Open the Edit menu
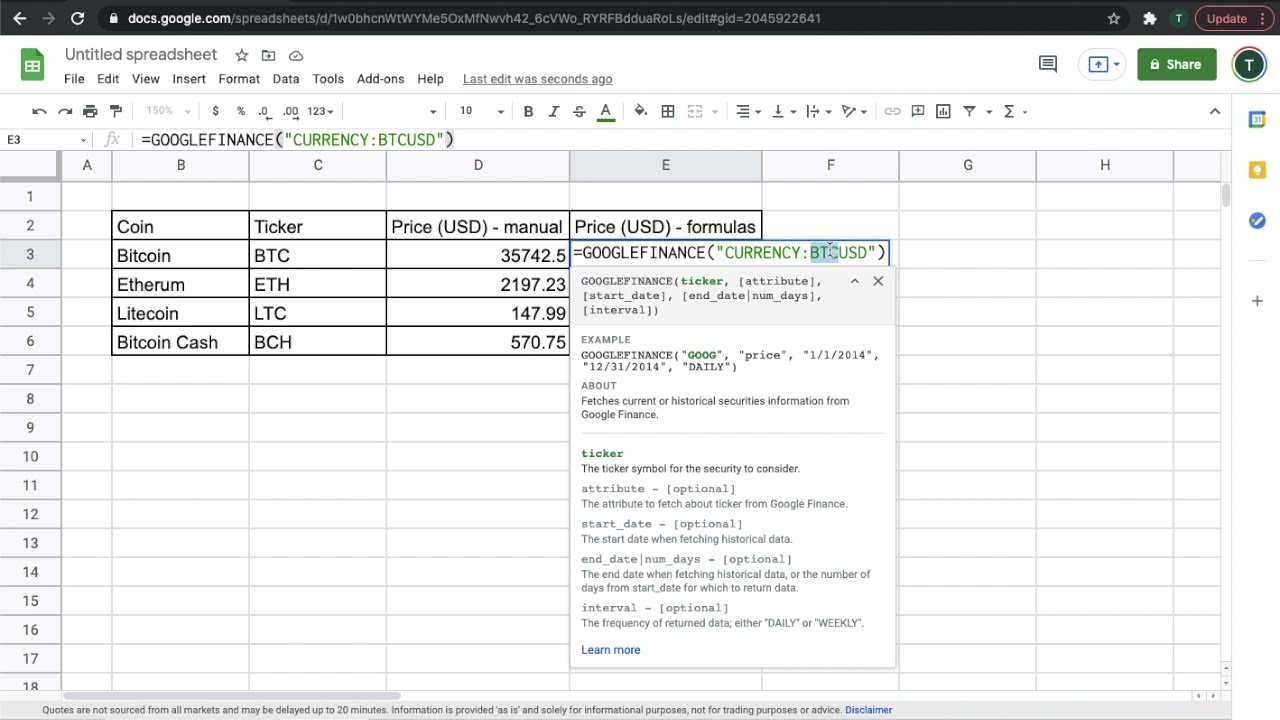The width and height of the screenshot is (1280, 720). pyautogui.click(x=108, y=79)
